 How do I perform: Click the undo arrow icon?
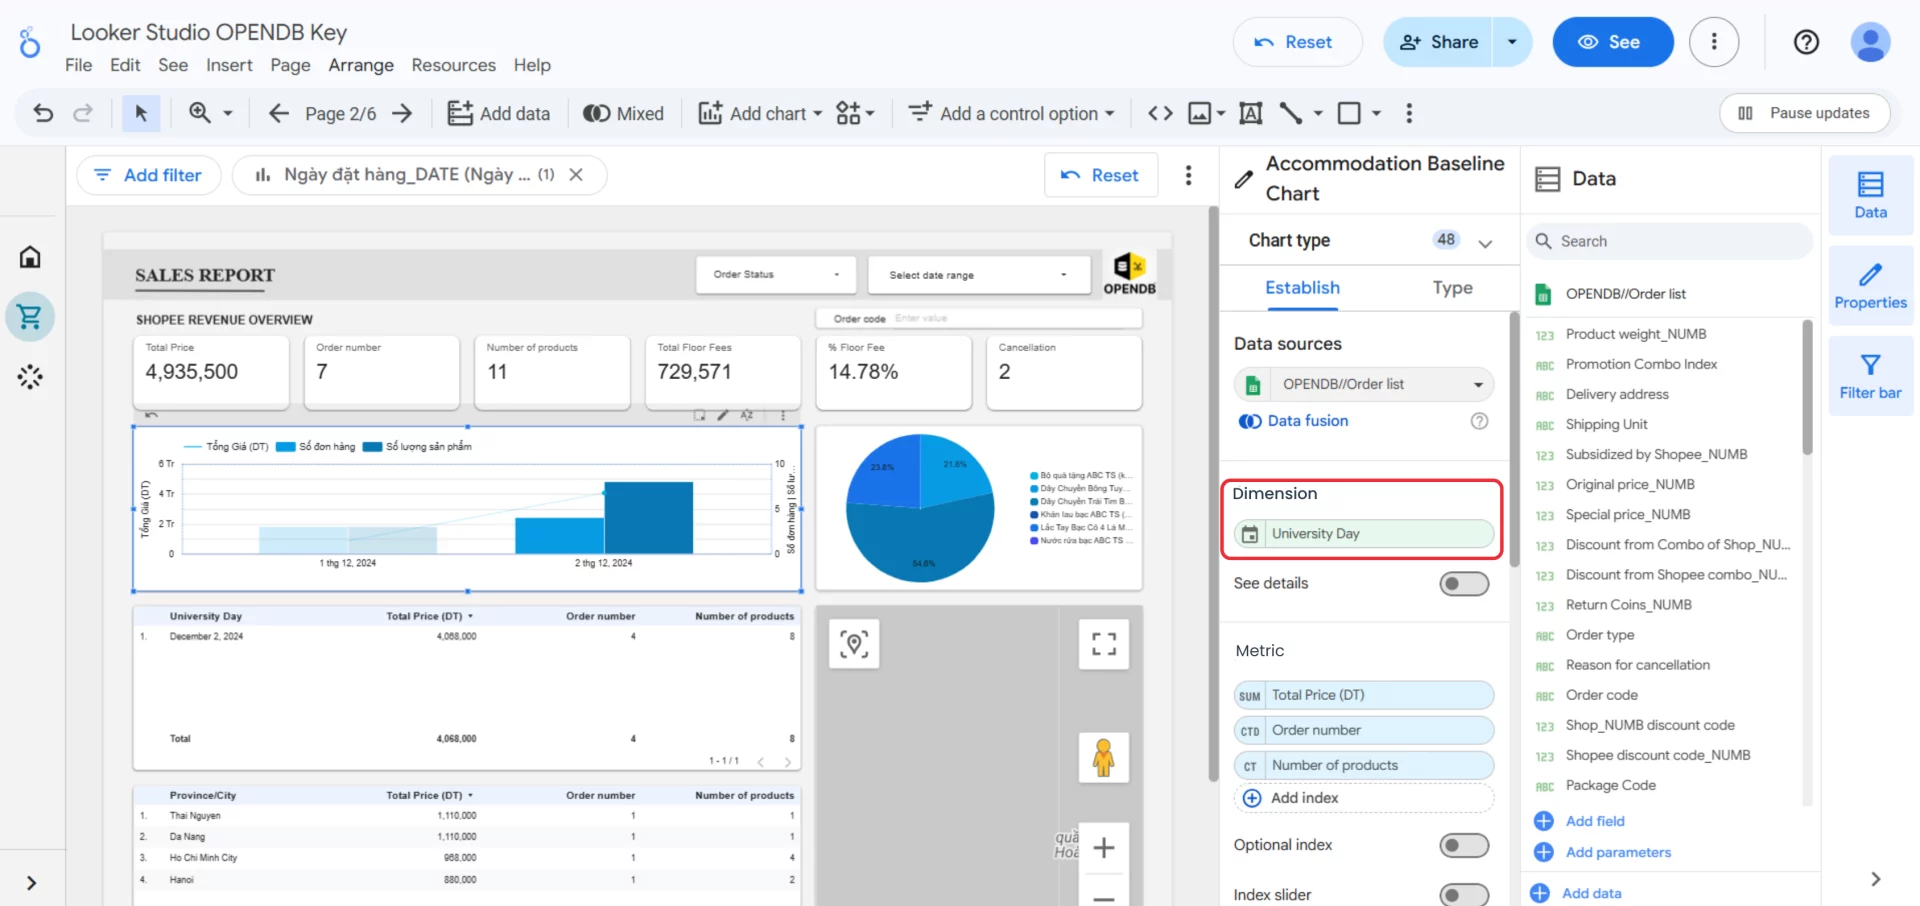pos(43,113)
